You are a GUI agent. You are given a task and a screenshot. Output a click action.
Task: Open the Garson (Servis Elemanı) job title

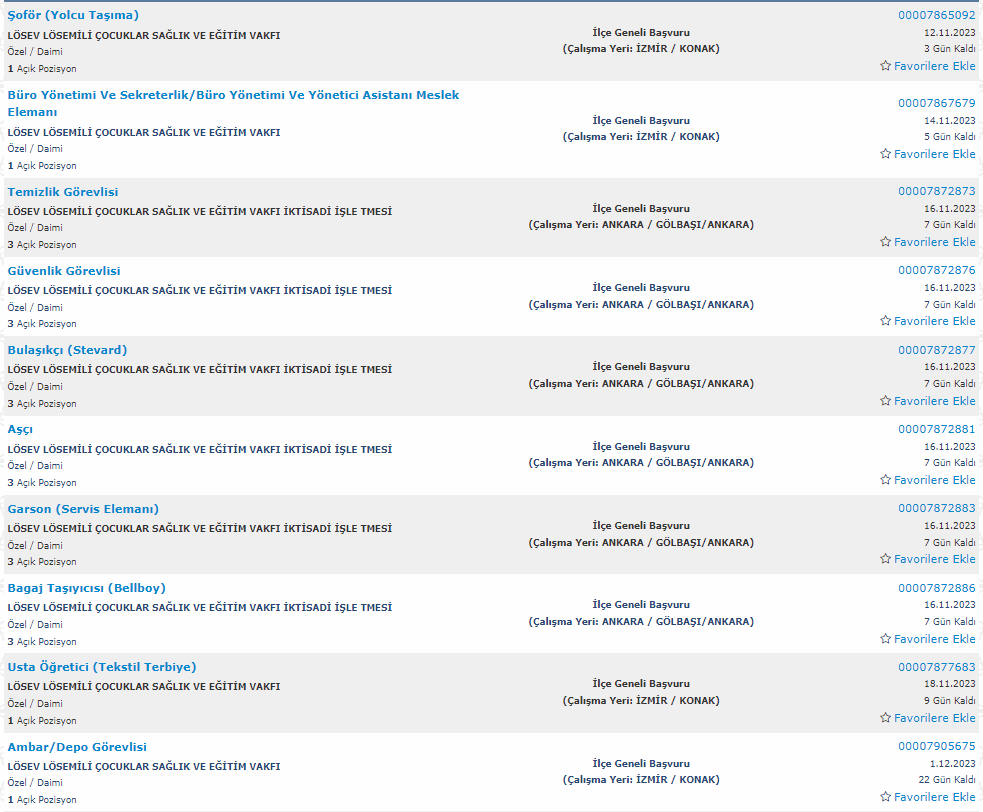point(83,509)
